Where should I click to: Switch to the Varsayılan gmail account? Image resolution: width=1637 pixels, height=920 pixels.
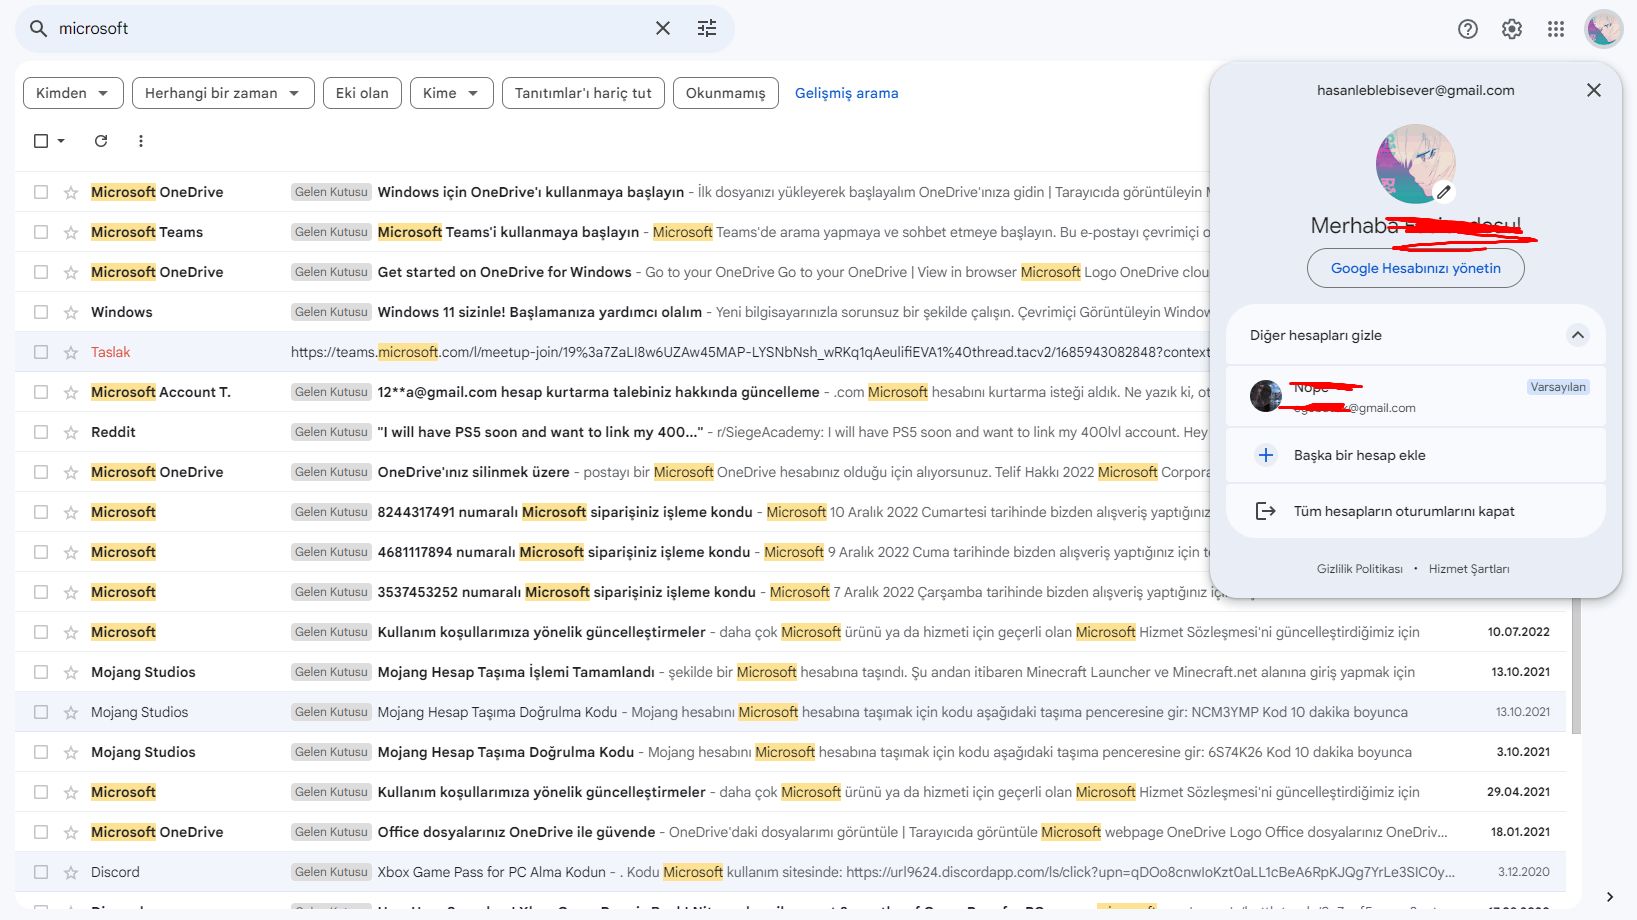pyautogui.click(x=1415, y=396)
